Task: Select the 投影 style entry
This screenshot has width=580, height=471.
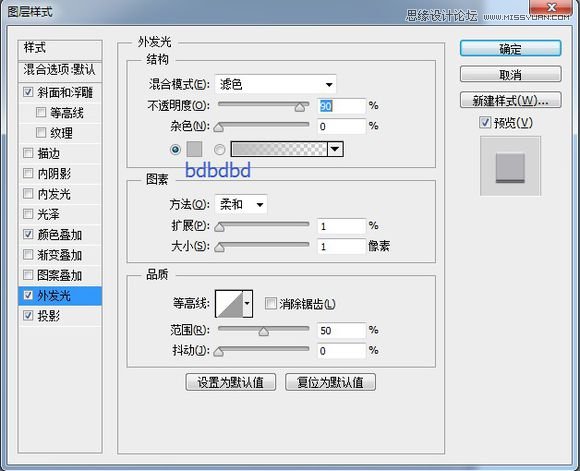Action: [x=48, y=316]
